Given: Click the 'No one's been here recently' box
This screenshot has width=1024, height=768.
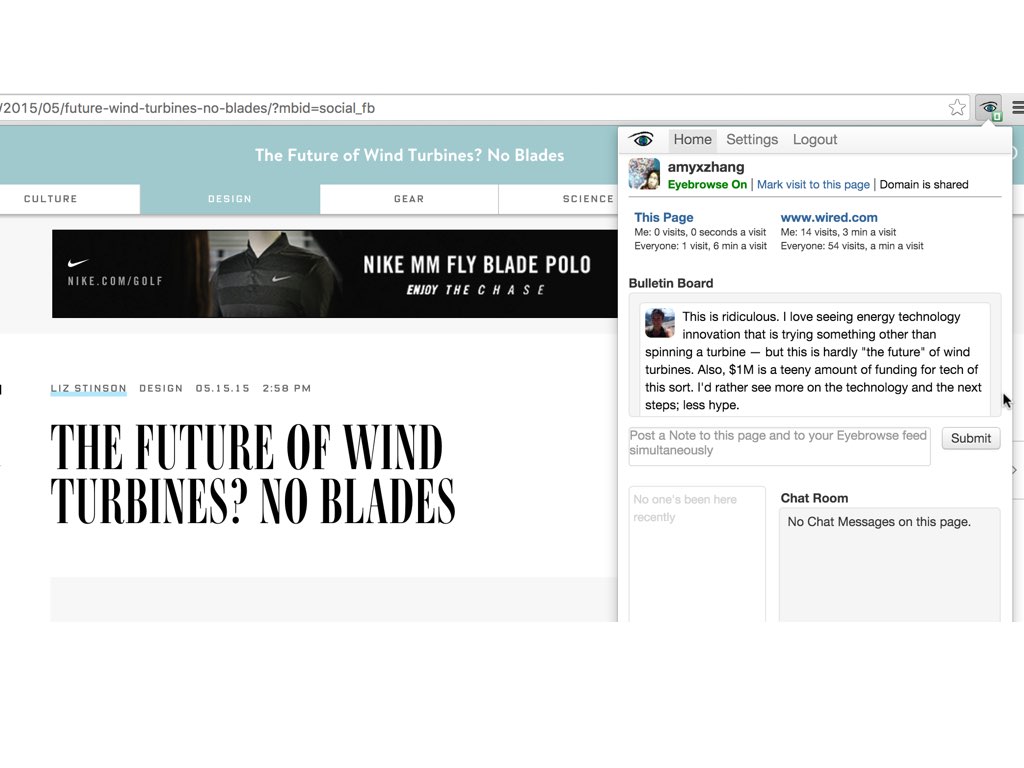Looking at the screenshot, I should click(697, 554).
